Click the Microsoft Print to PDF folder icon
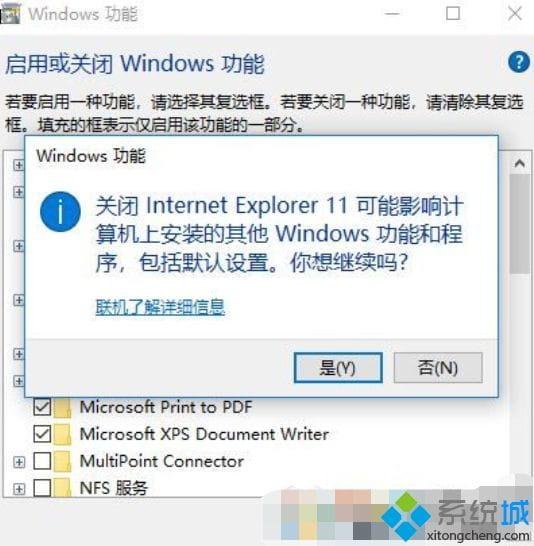The width and height of the screenshot is (534, 546). (63, 408)
